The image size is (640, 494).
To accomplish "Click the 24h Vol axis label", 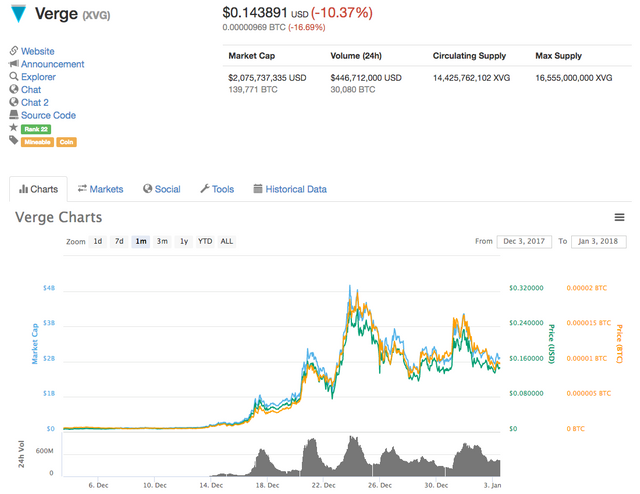I will pos(21,454).
